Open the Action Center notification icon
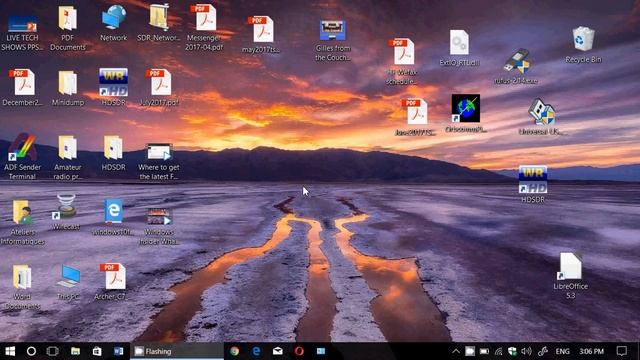This screenshot has width=640, height=360. pos(621,351)
